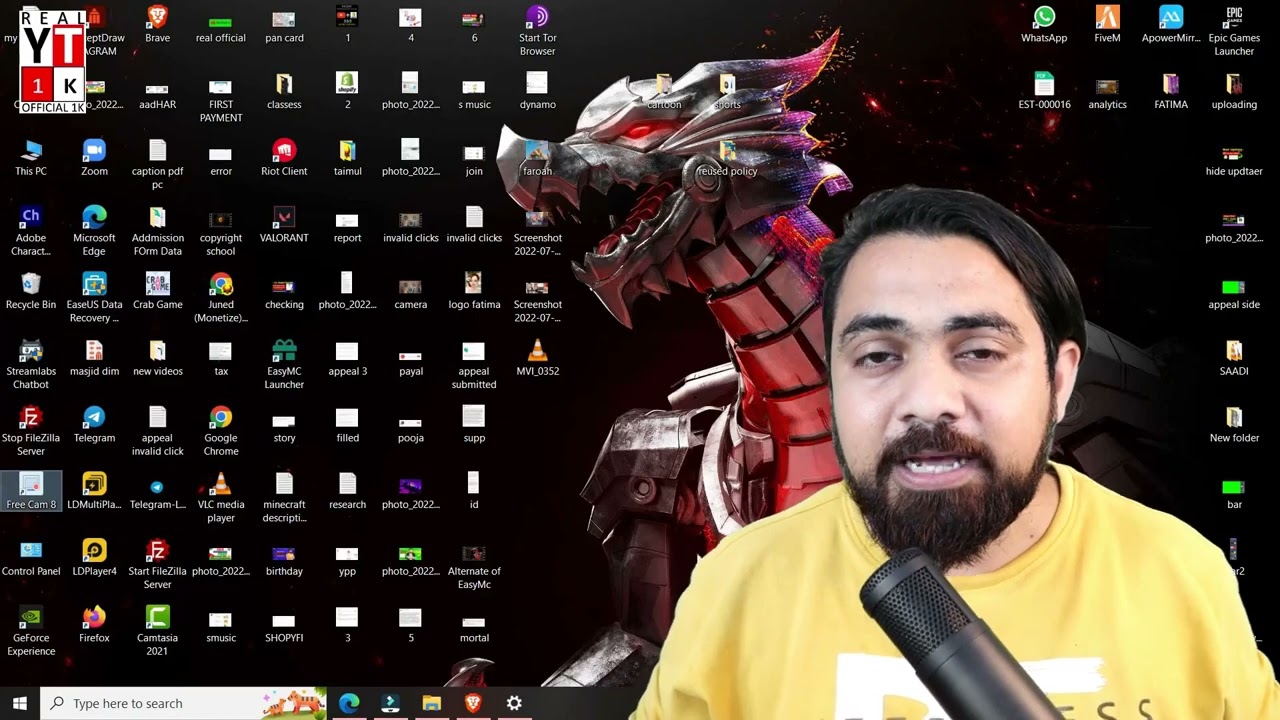The height and width of the screenshot is (720, 1280).
Task: Select the ApowerMirror desktop shortcut
Action: (1171, 25)
